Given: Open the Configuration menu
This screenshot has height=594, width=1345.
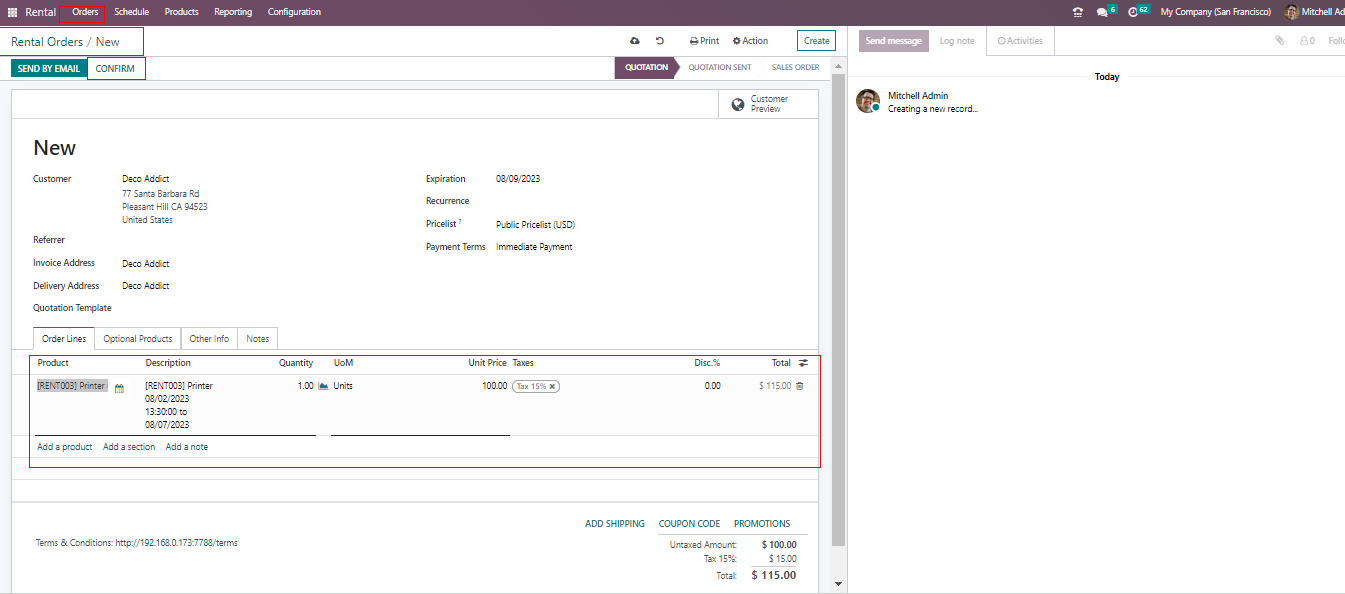Looking at the screenshot, I should 294,12.
